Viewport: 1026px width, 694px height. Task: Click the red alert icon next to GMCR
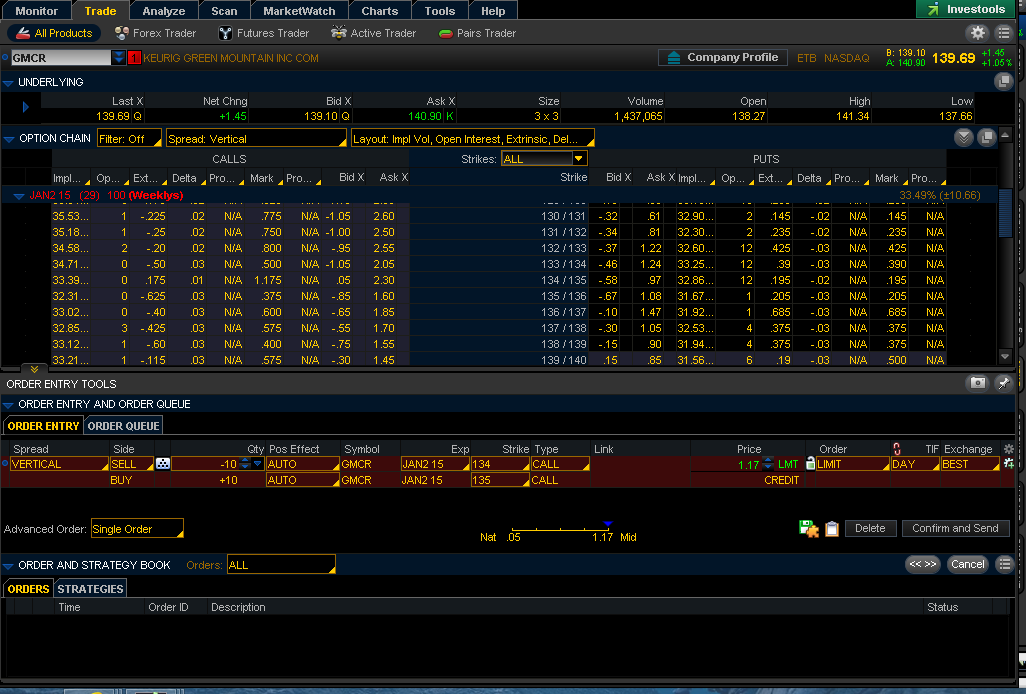pos(134,58)
